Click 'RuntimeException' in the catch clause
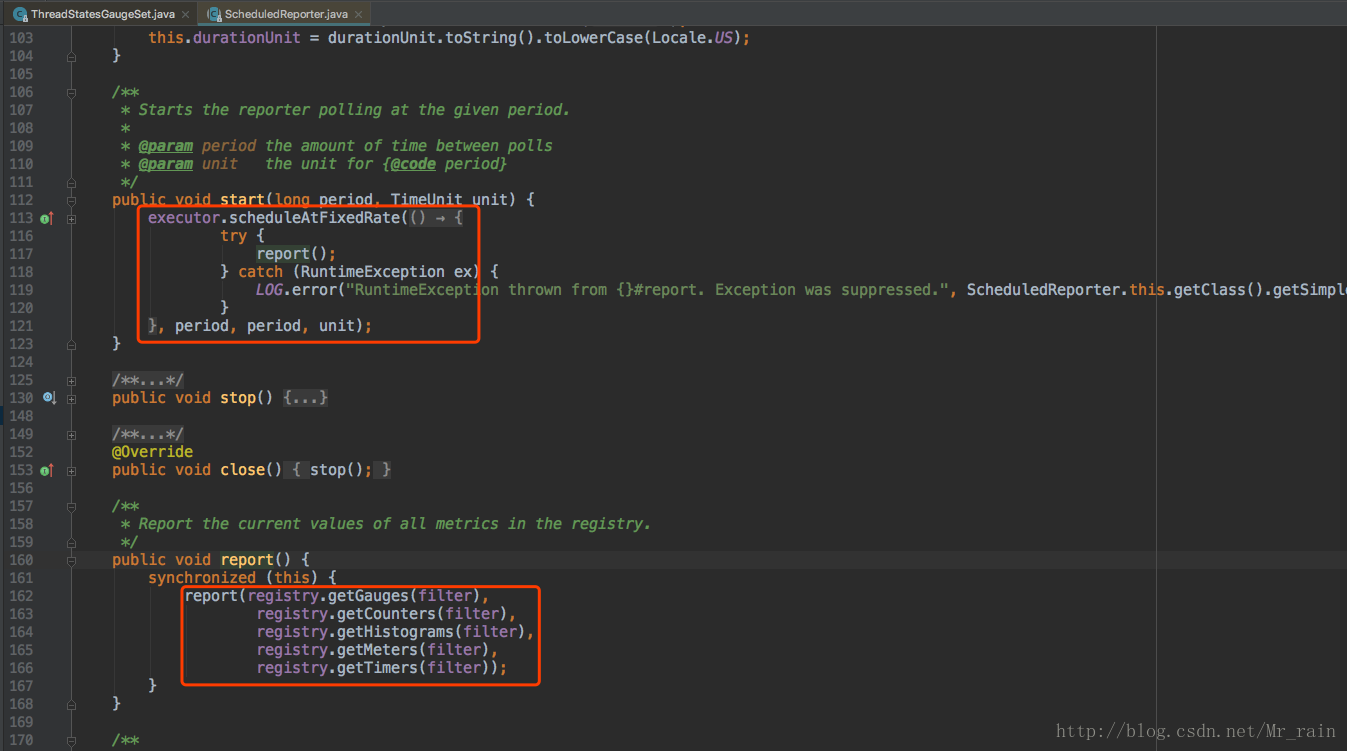The height and width of the screenshot is (751, 1347). [x=373, y=272]
